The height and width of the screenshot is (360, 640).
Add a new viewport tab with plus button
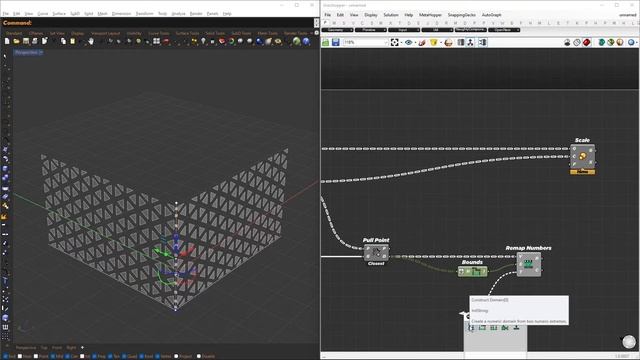82,348
